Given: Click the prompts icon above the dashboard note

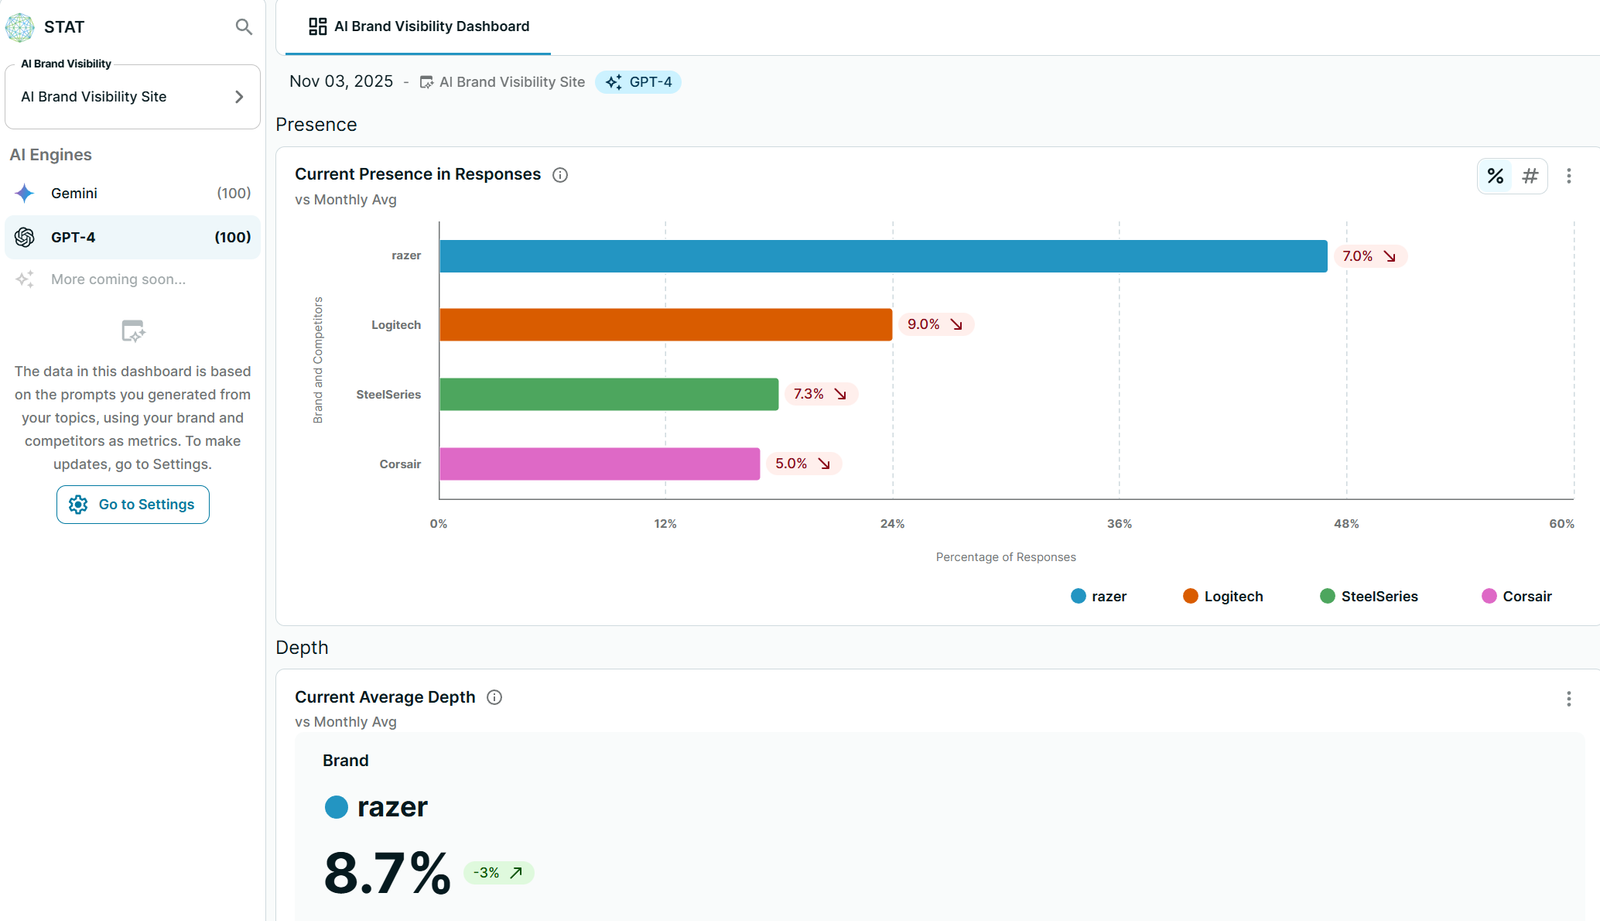Looking at the screenshot, I should [x=133, y=331].
